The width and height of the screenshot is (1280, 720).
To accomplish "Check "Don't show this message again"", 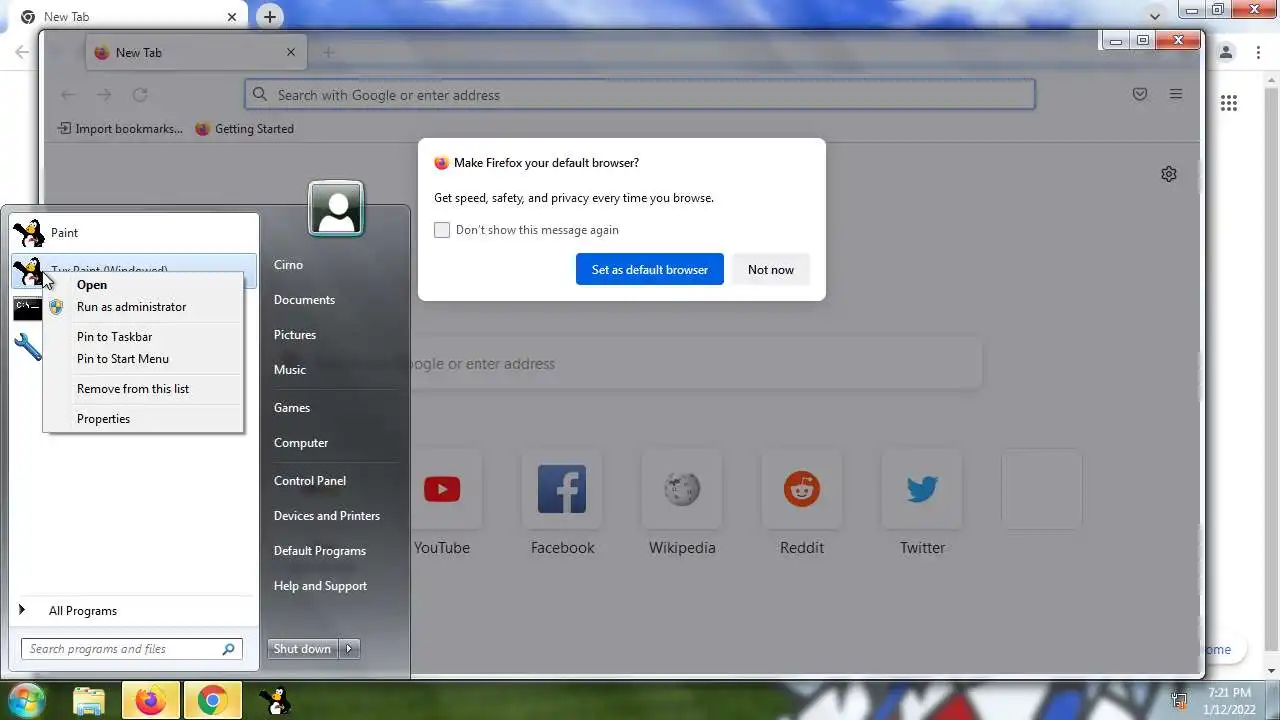I will [442, 230].
